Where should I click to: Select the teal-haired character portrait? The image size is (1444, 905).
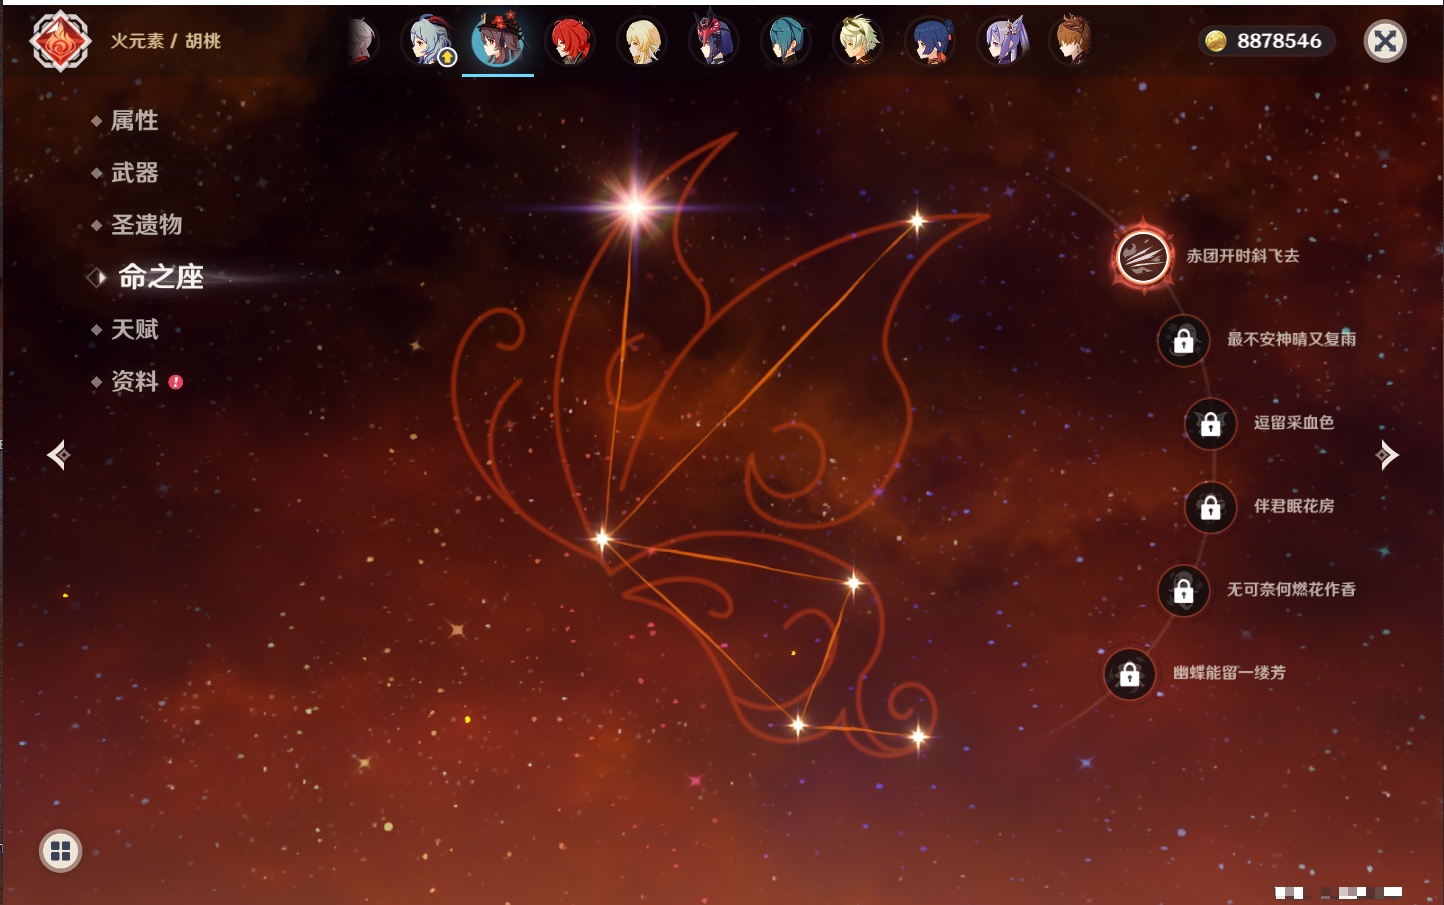[x=786, y=41]
